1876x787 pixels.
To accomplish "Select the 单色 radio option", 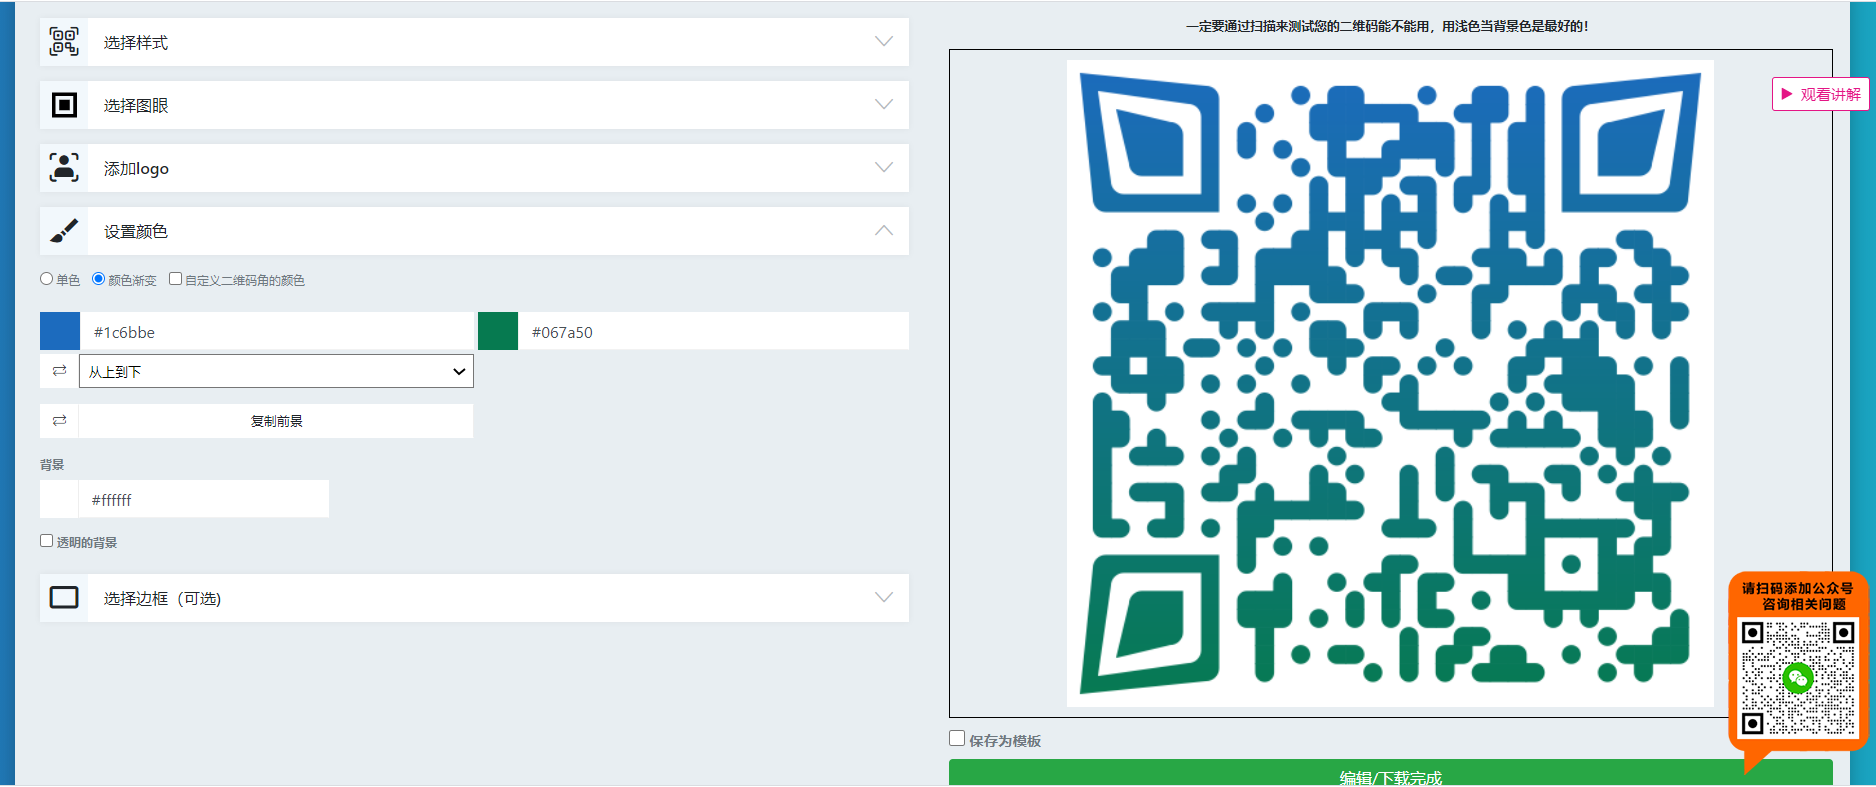I will click(x=46, y=279).
